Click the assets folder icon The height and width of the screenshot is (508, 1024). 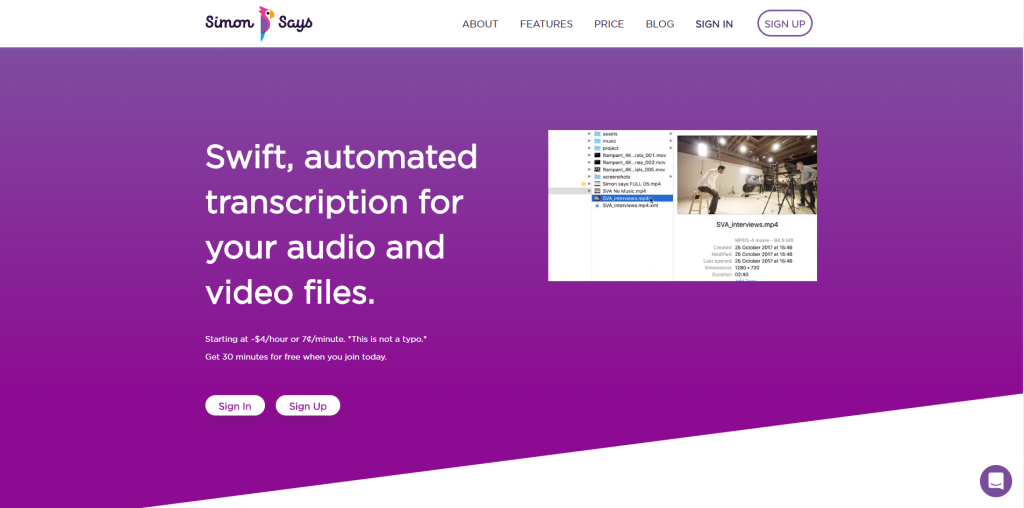(597, 134)
